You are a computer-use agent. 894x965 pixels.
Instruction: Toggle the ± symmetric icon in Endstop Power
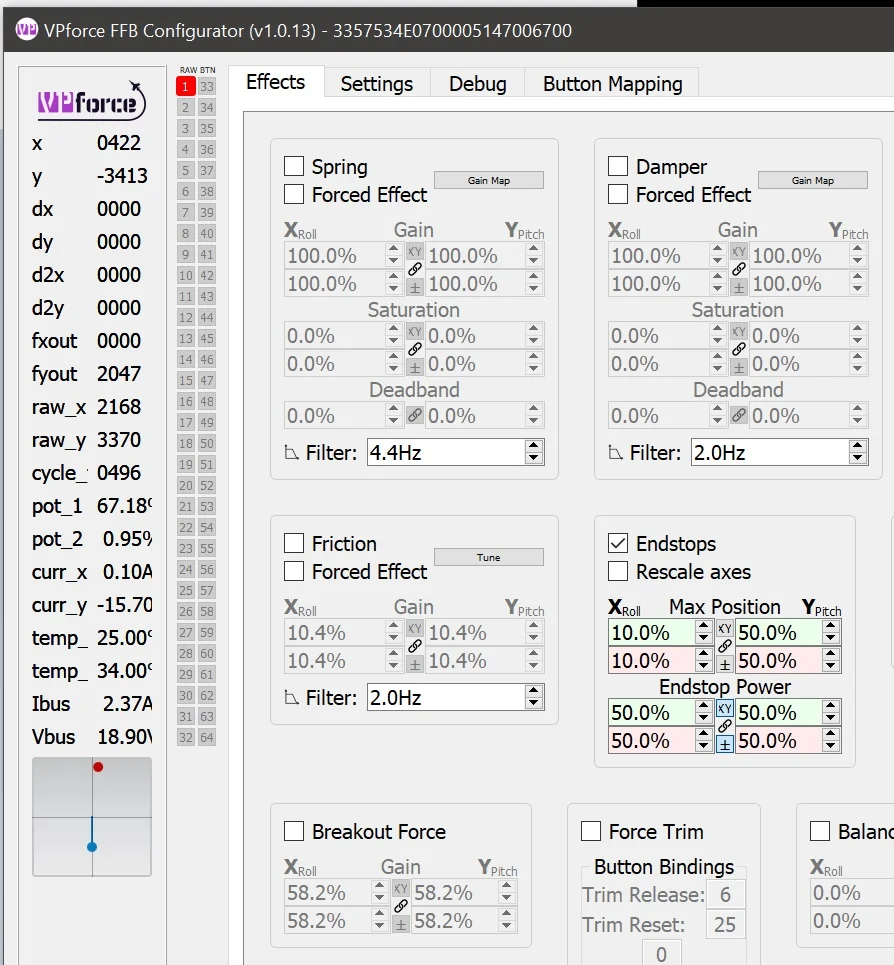[725, 745]
